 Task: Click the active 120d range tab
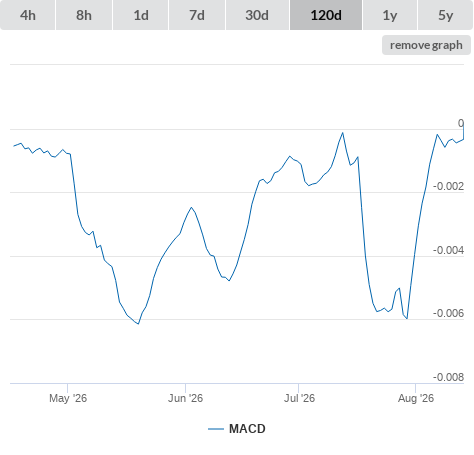pos(326,15)
